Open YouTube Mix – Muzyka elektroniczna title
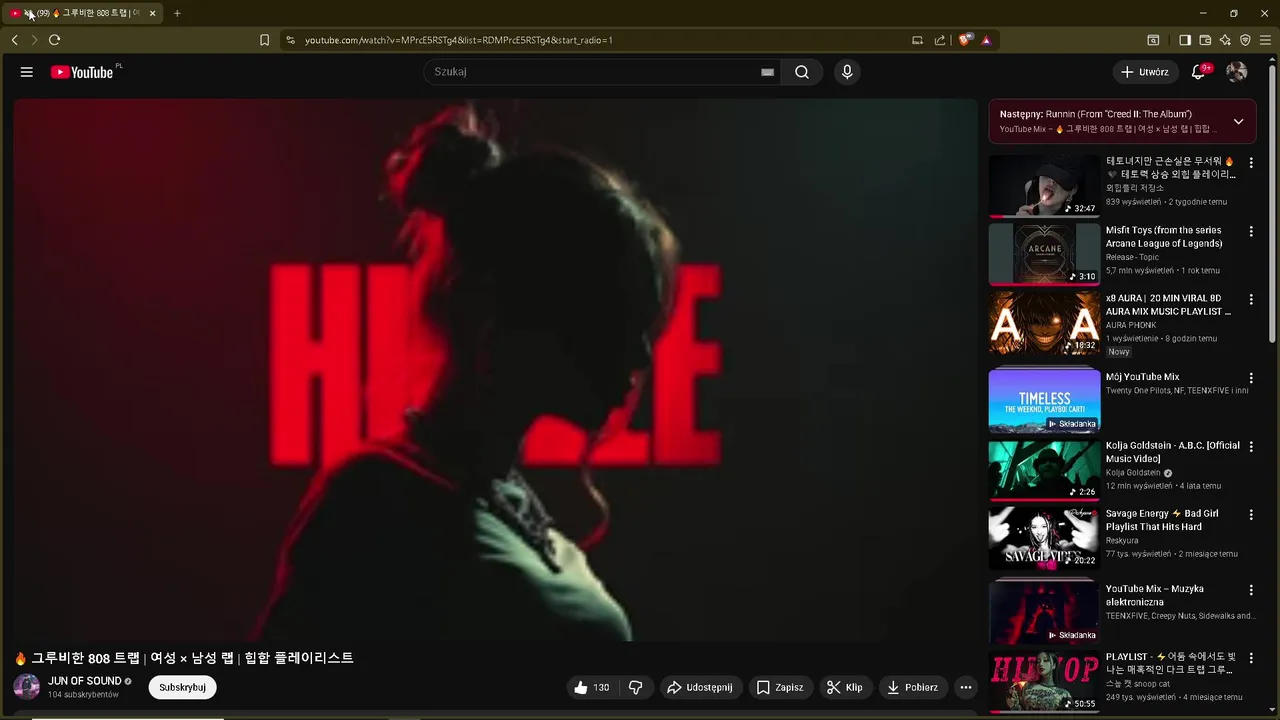Screen dimensions: 1280x720 coord(1155,595)
